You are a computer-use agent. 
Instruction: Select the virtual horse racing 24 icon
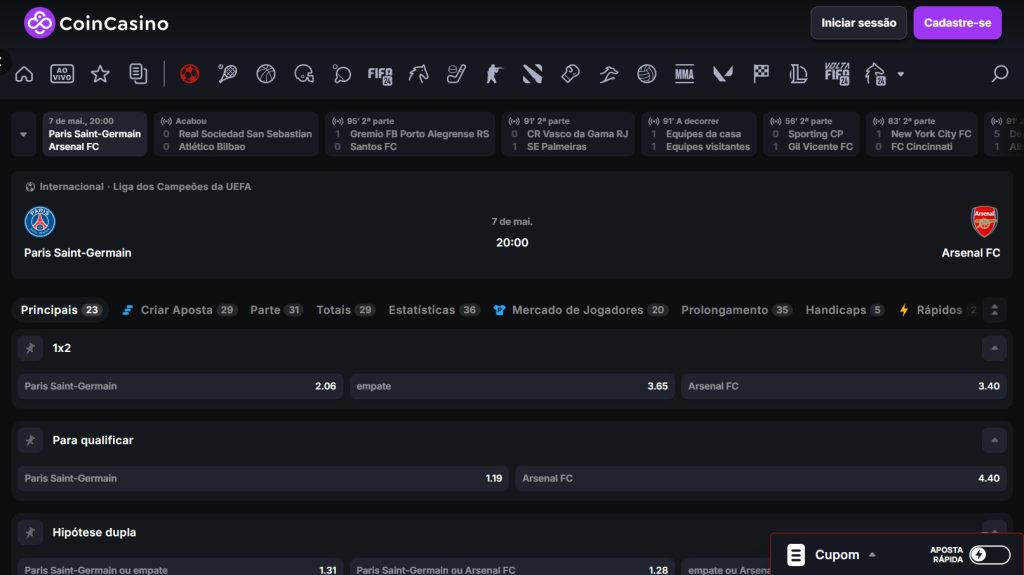click(875, 74)
